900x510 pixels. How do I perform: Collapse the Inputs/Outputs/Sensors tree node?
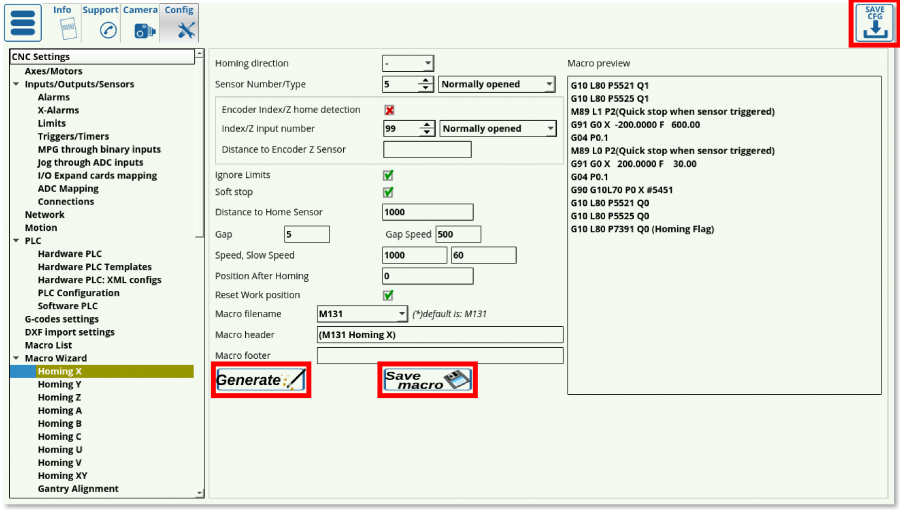(16, 85)
